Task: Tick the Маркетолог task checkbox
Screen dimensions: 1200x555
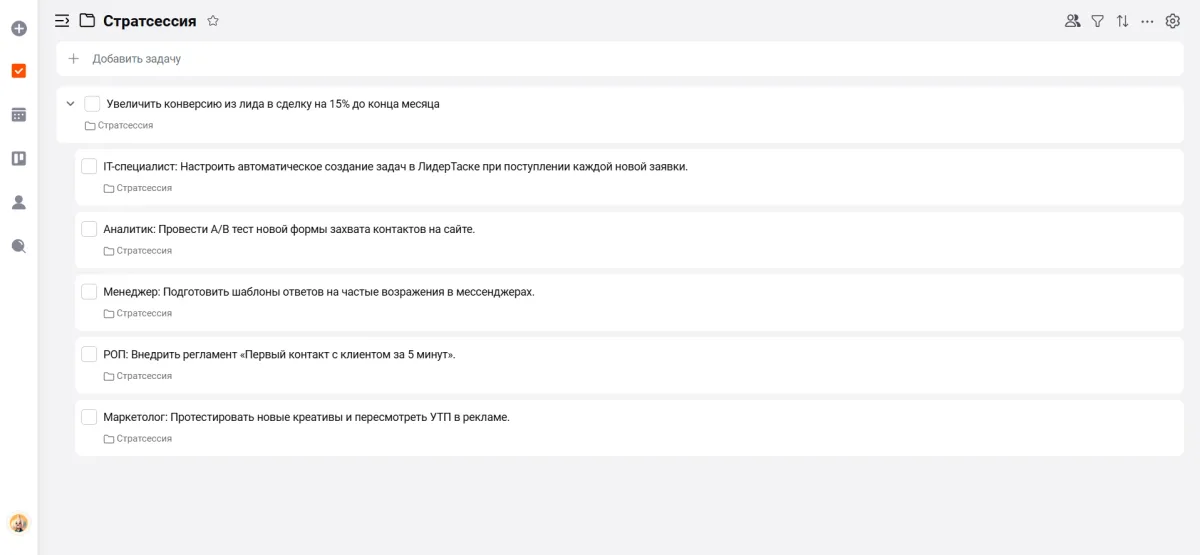Action: click(x=89, y=417)
